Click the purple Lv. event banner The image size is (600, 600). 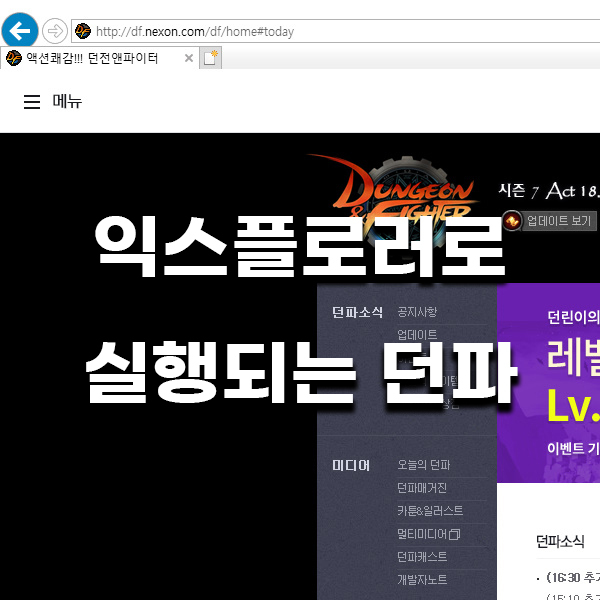pyautogui.click(x=548, y=383)
